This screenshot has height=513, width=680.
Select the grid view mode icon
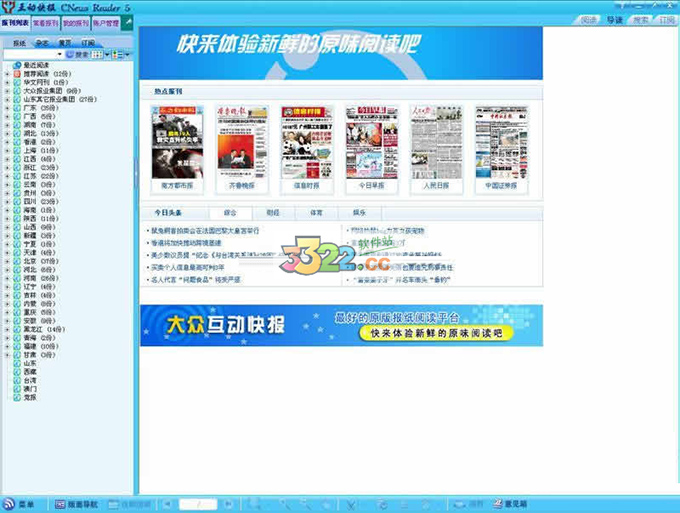coord(98,55)
